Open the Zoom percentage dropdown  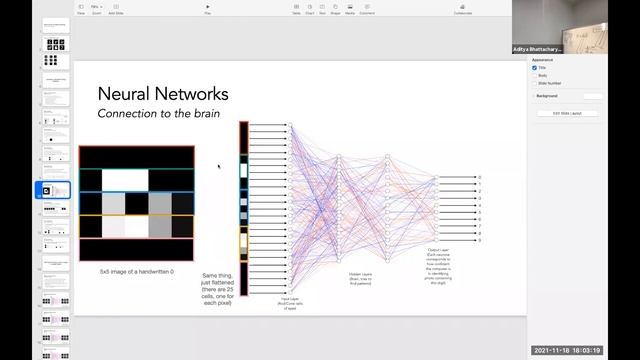(97, 7)
